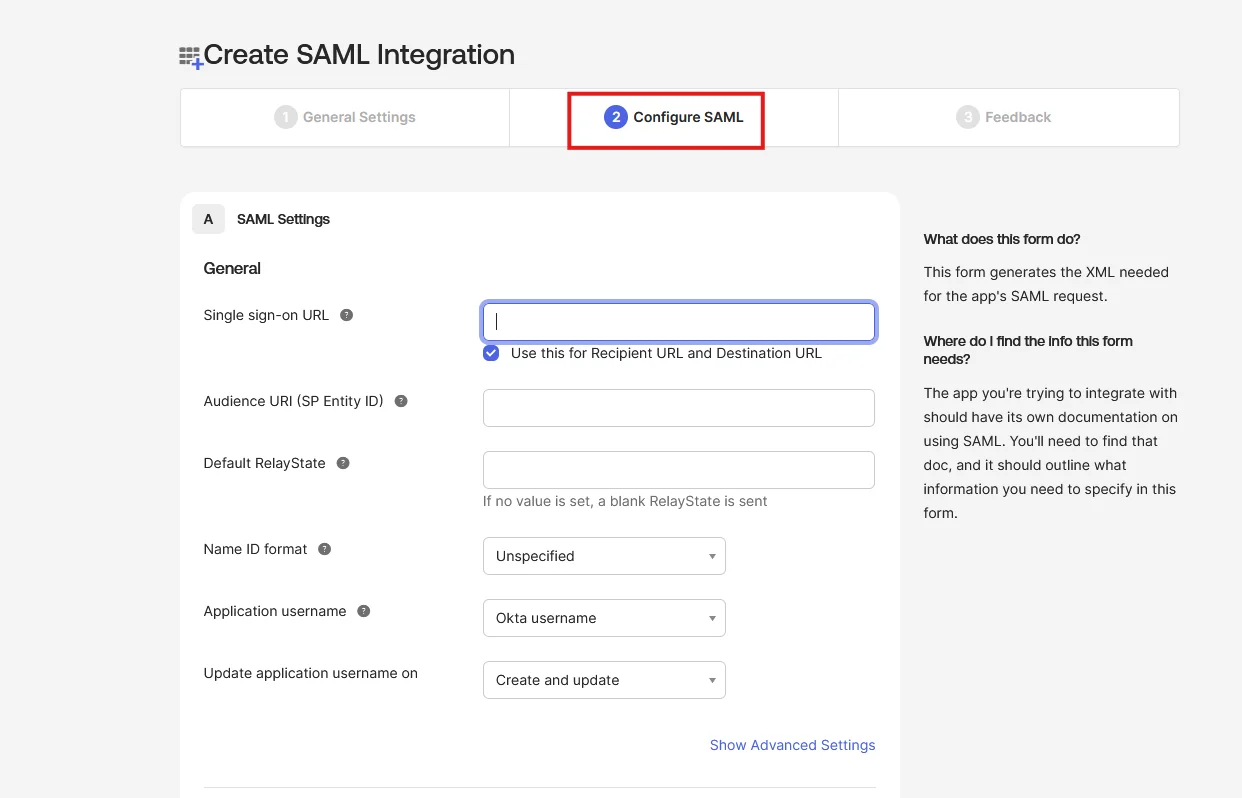Click the help icon beside Audience URI
This screenshot has width=1242, height=798.
[400, 400]
